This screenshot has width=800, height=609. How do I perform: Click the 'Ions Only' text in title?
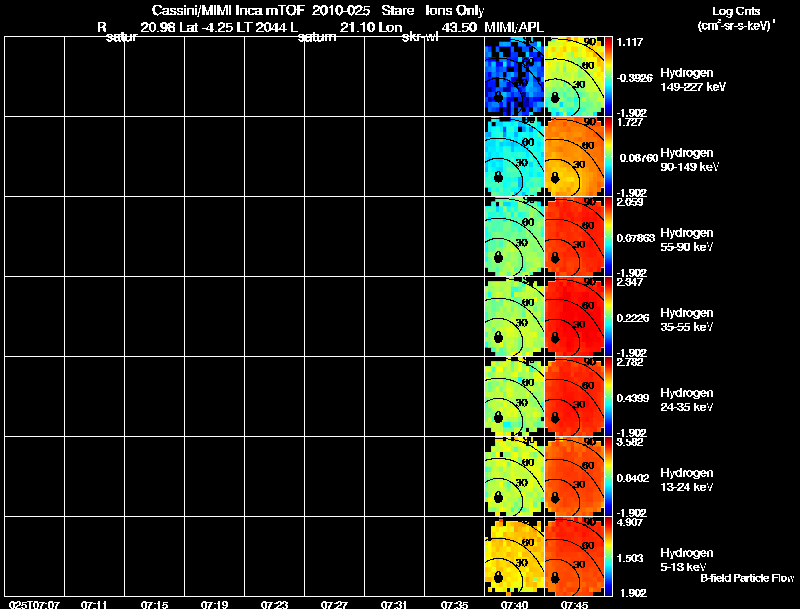[455, 11]
